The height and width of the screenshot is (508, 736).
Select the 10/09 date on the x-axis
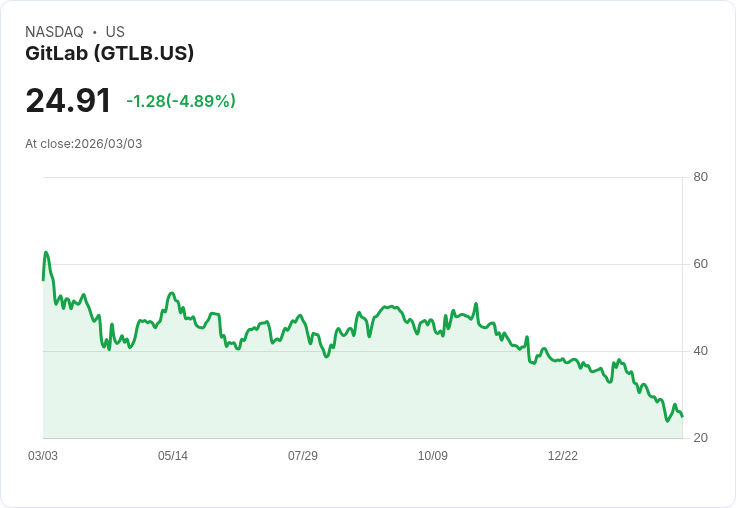pos(433,456)
